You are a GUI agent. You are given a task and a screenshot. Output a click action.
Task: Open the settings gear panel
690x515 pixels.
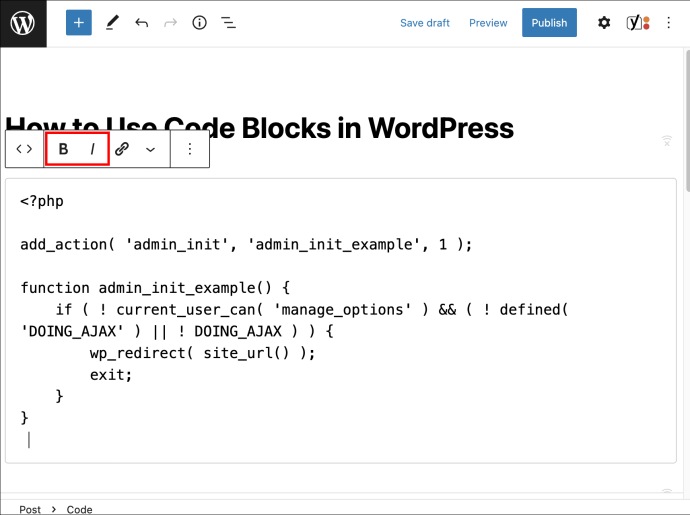[604, 22]
